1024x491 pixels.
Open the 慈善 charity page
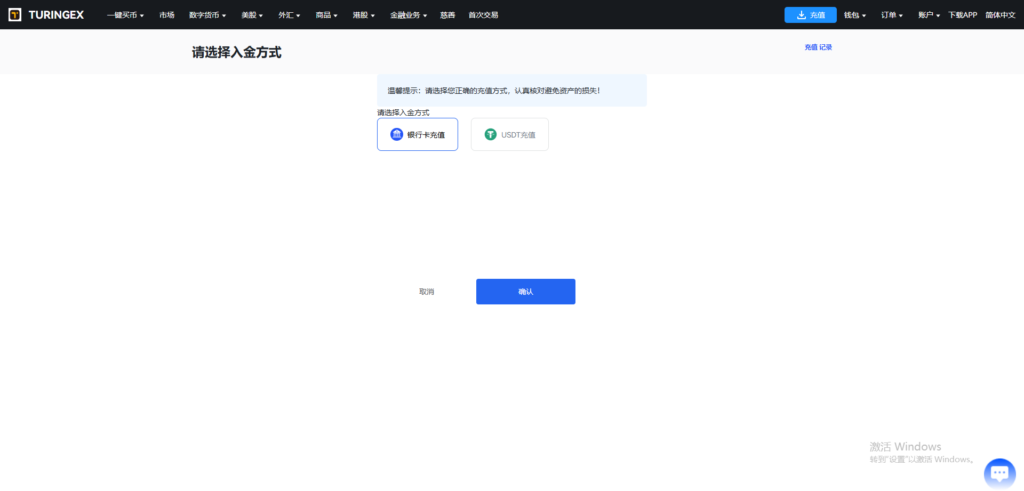tap(447, 15)
